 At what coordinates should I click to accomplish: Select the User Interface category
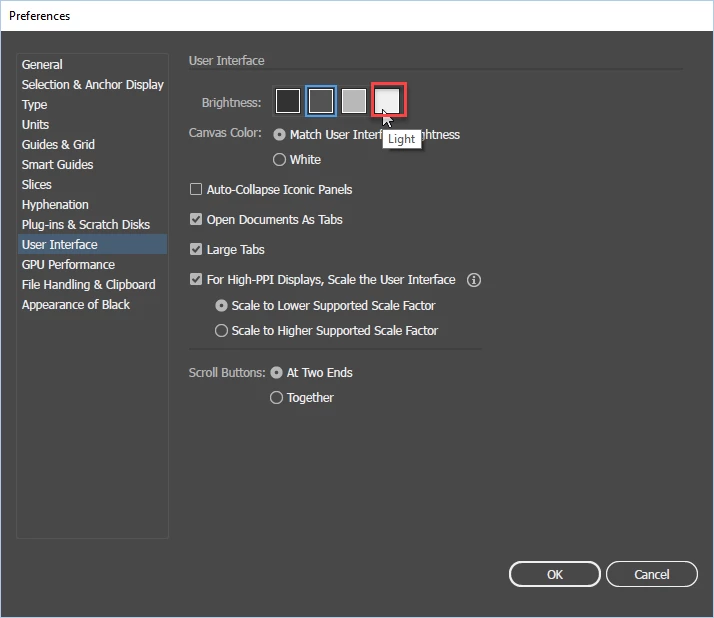tap(92, 245)
